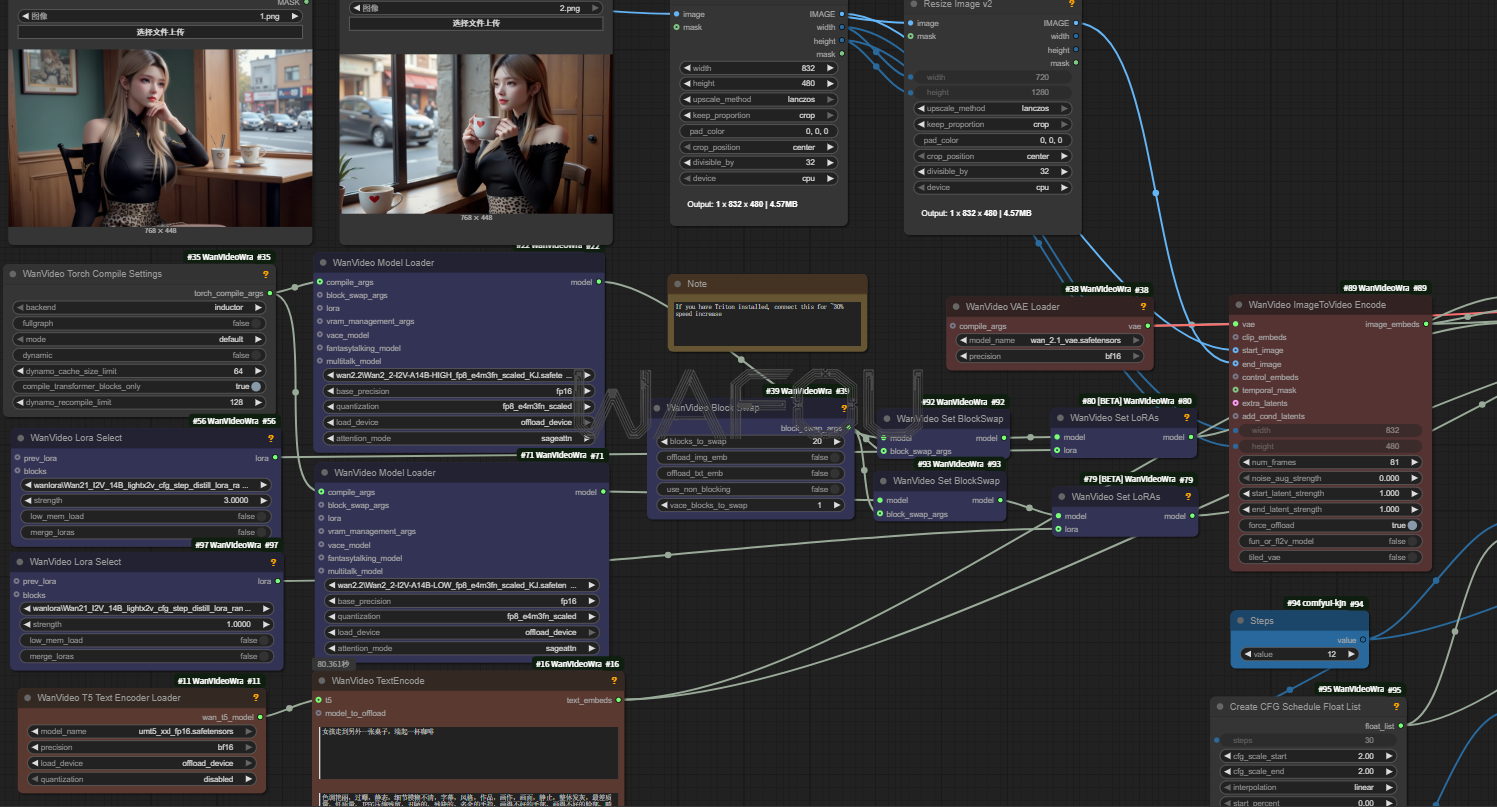Open the backend inductor dropdown
Screen dimensions: 1497x807
coord(141,308)
